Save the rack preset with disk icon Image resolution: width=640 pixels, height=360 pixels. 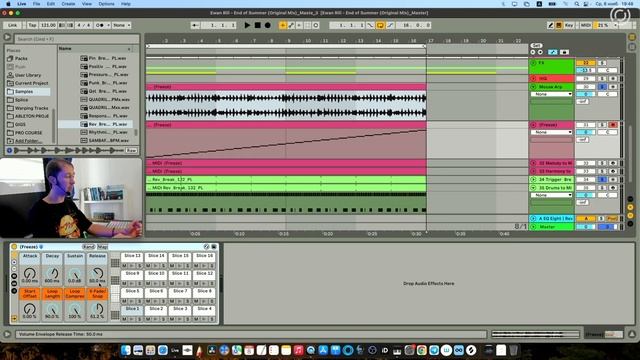(213, 247)
